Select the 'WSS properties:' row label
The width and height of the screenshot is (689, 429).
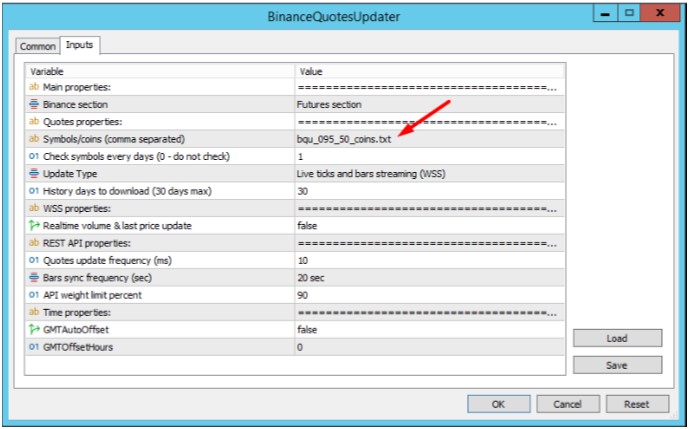[x=77, y=208]
